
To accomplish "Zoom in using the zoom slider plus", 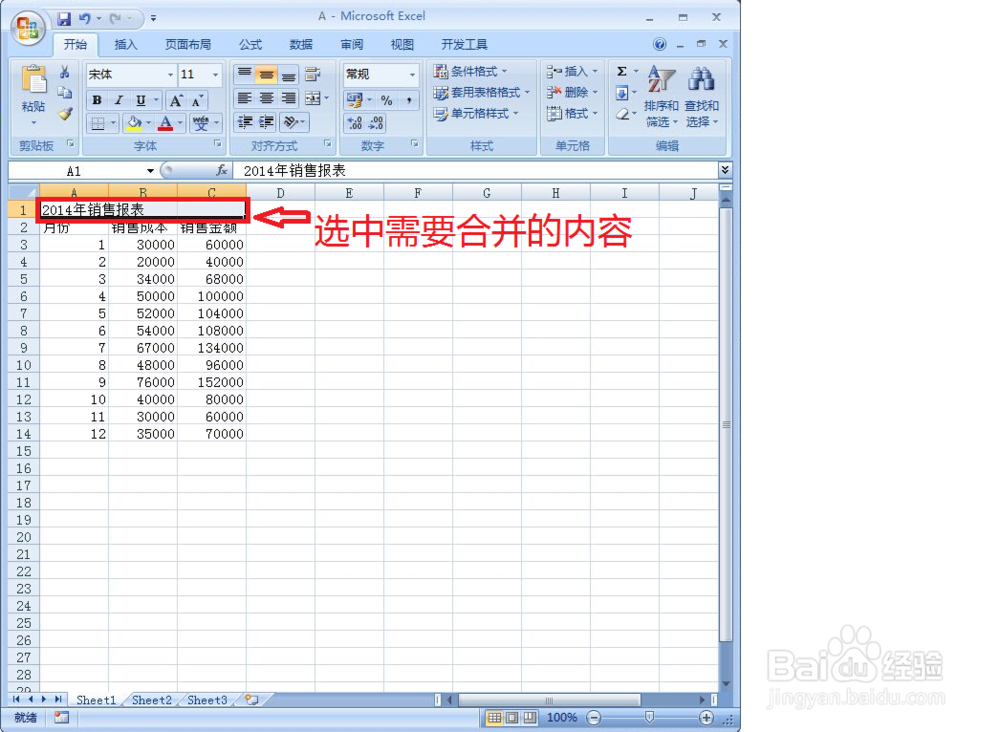I will pyautogui.click(x=706, y=718).
